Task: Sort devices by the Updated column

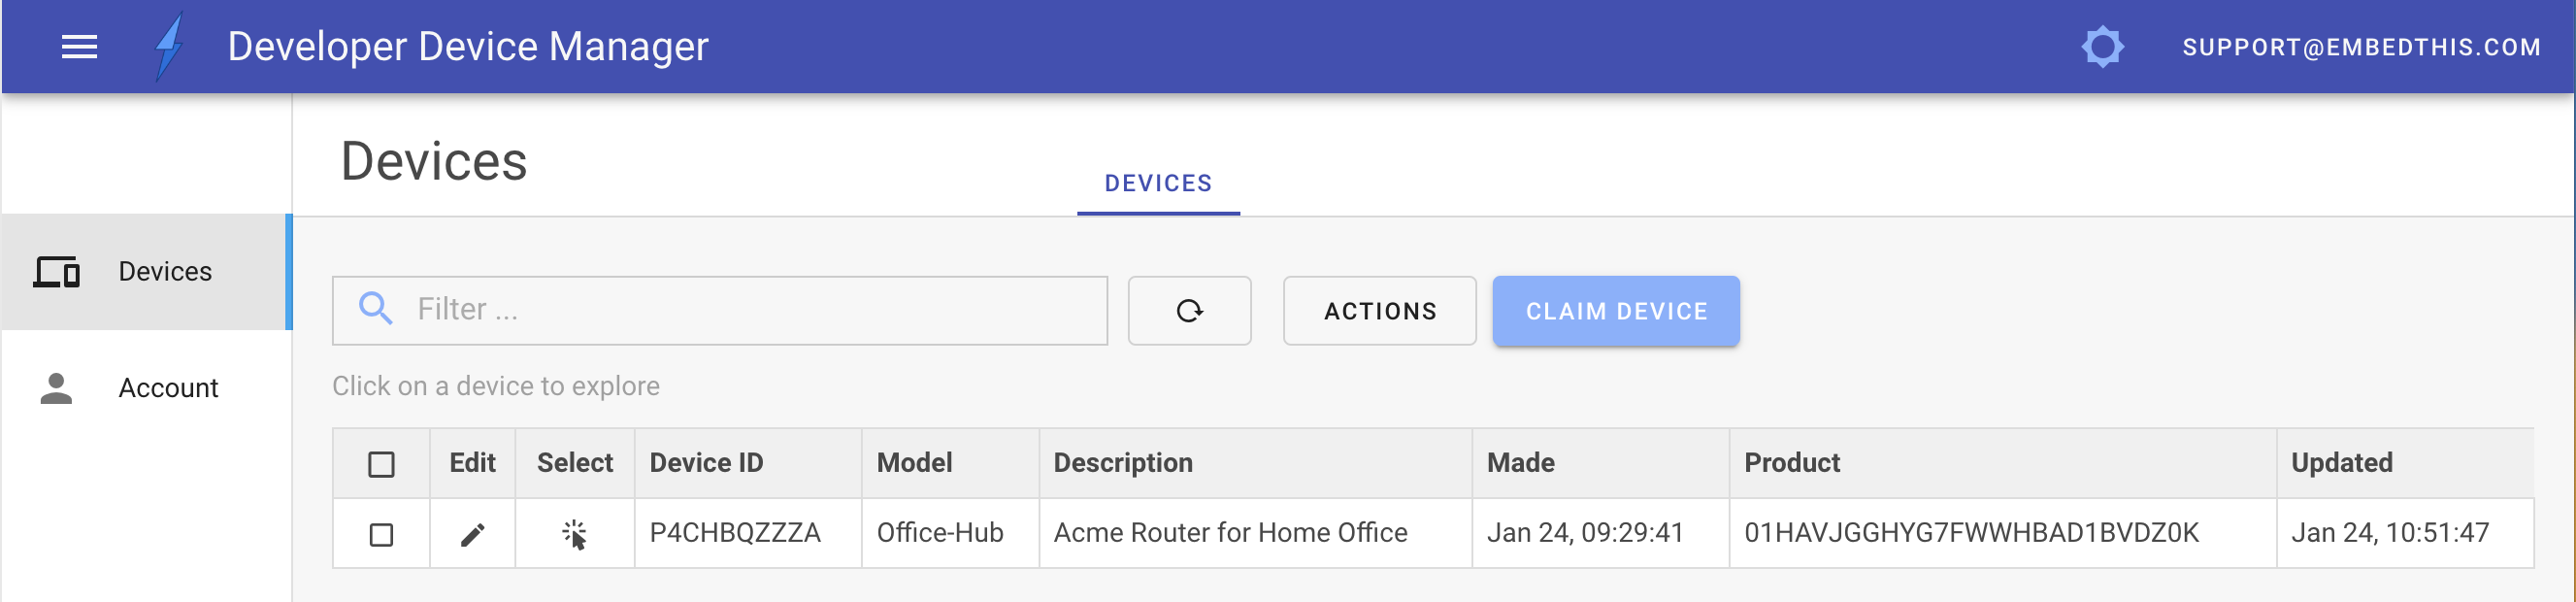Action: click(x=2340, y=463)
